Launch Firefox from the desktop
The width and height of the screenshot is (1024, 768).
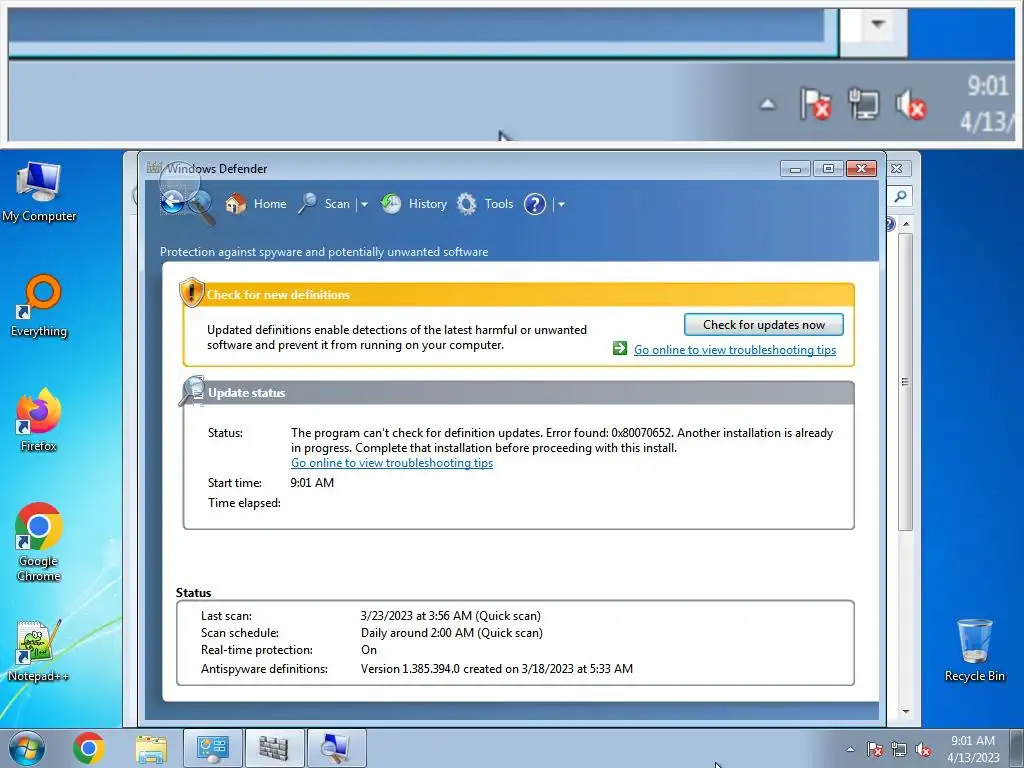[39, 420]
